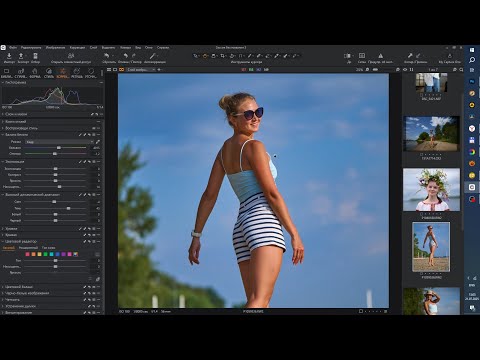The height and width of the screenshot is (360, 480).
Task: Select the pointer cursor tool
Action: click(196, 56)
